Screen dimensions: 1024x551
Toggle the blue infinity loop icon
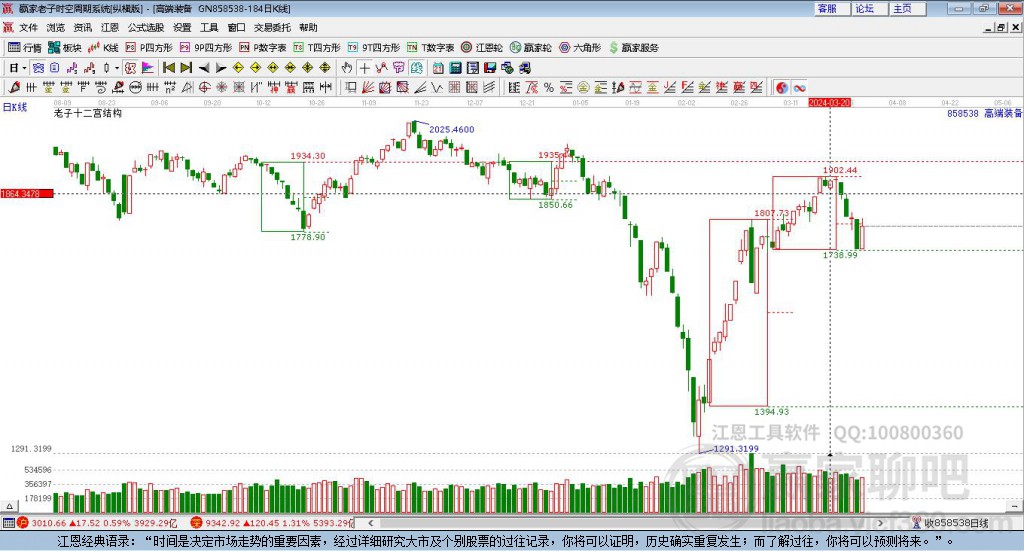pyautogui.click(x=799, y=87)
